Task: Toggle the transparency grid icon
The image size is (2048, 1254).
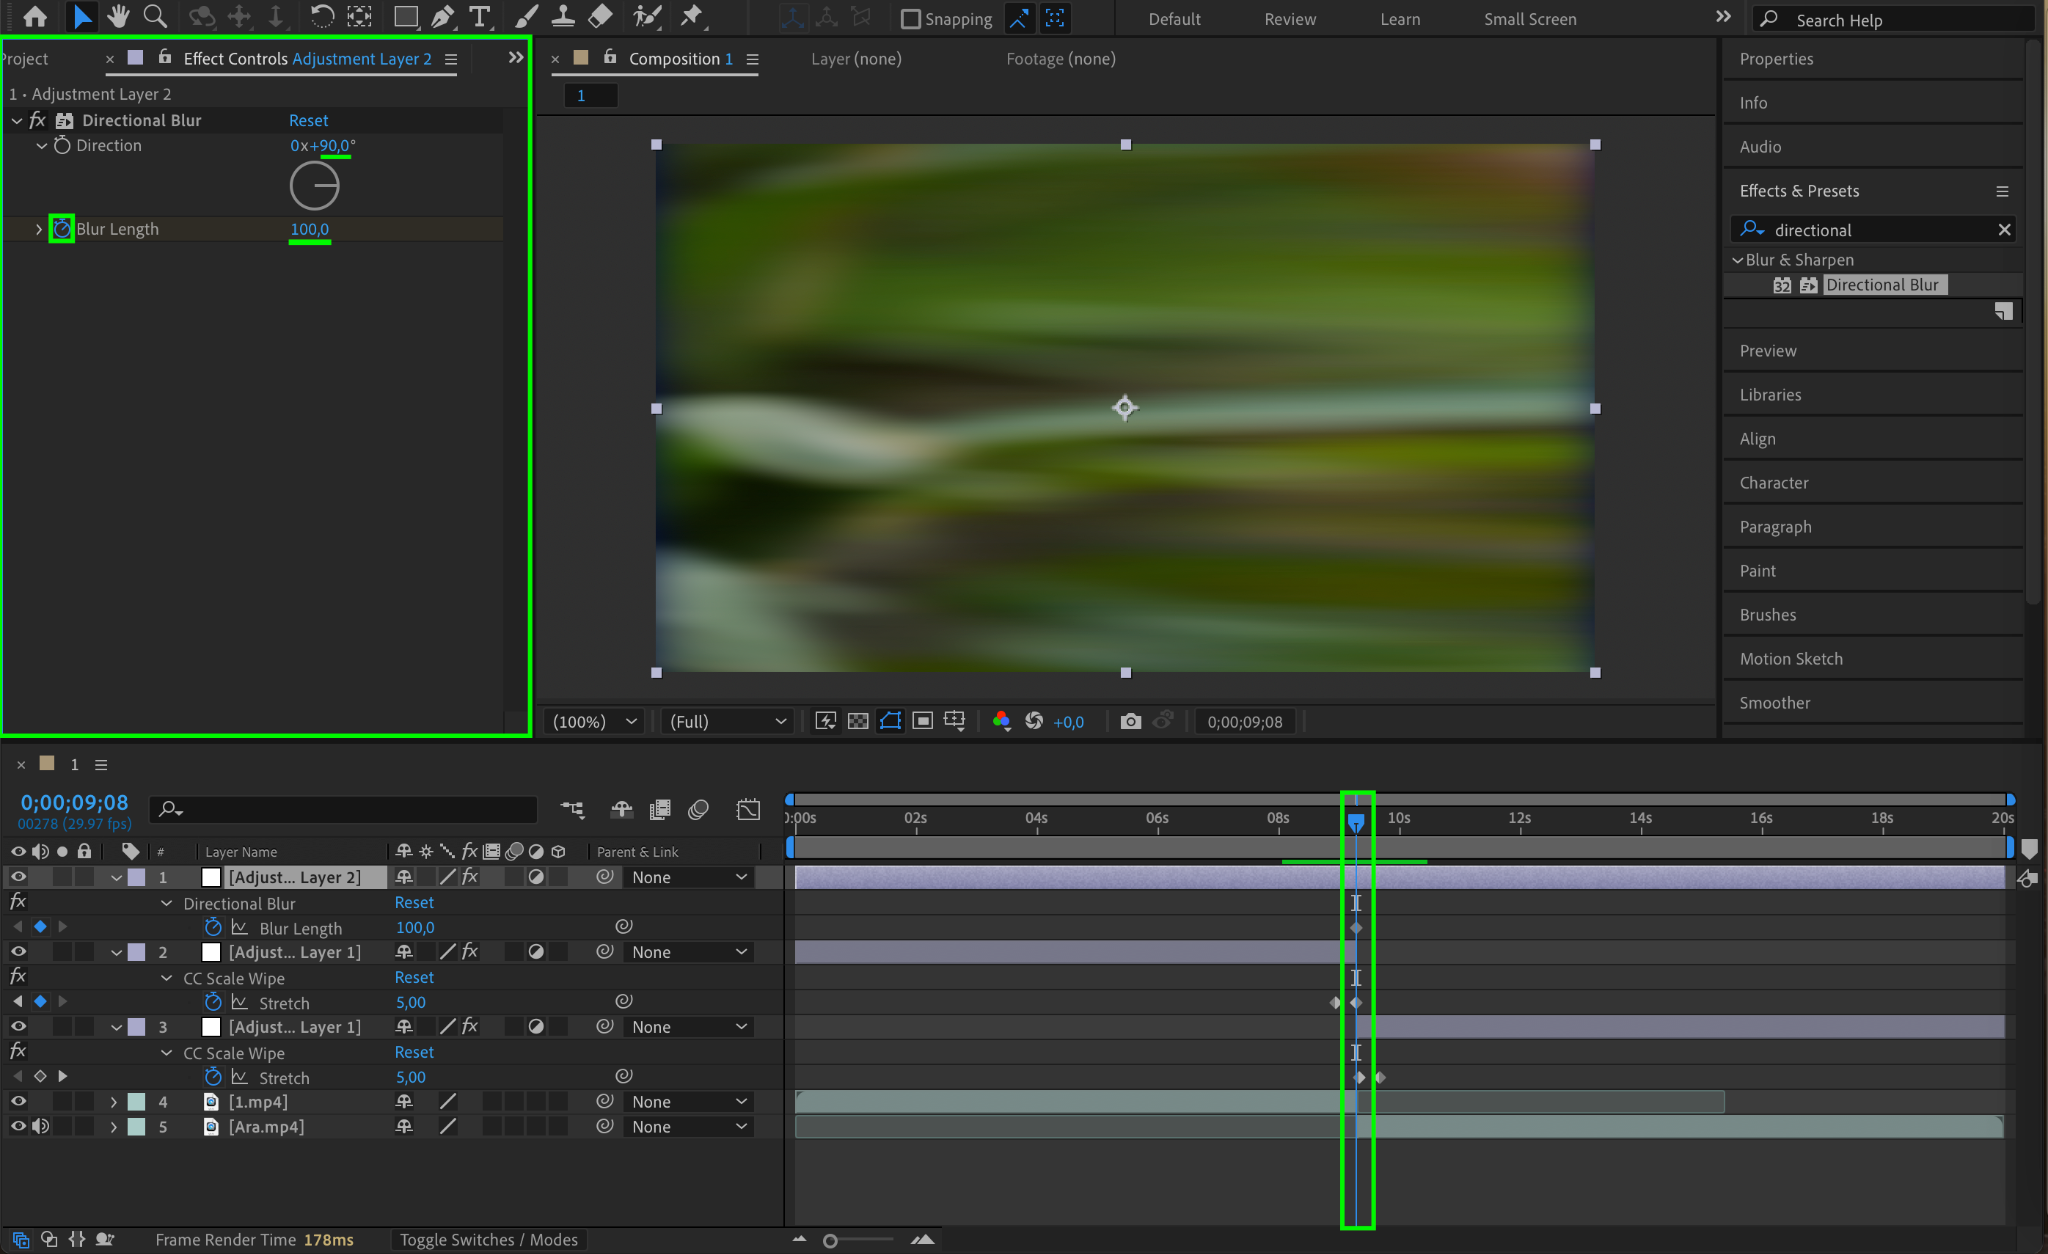Action: [858, 721]
